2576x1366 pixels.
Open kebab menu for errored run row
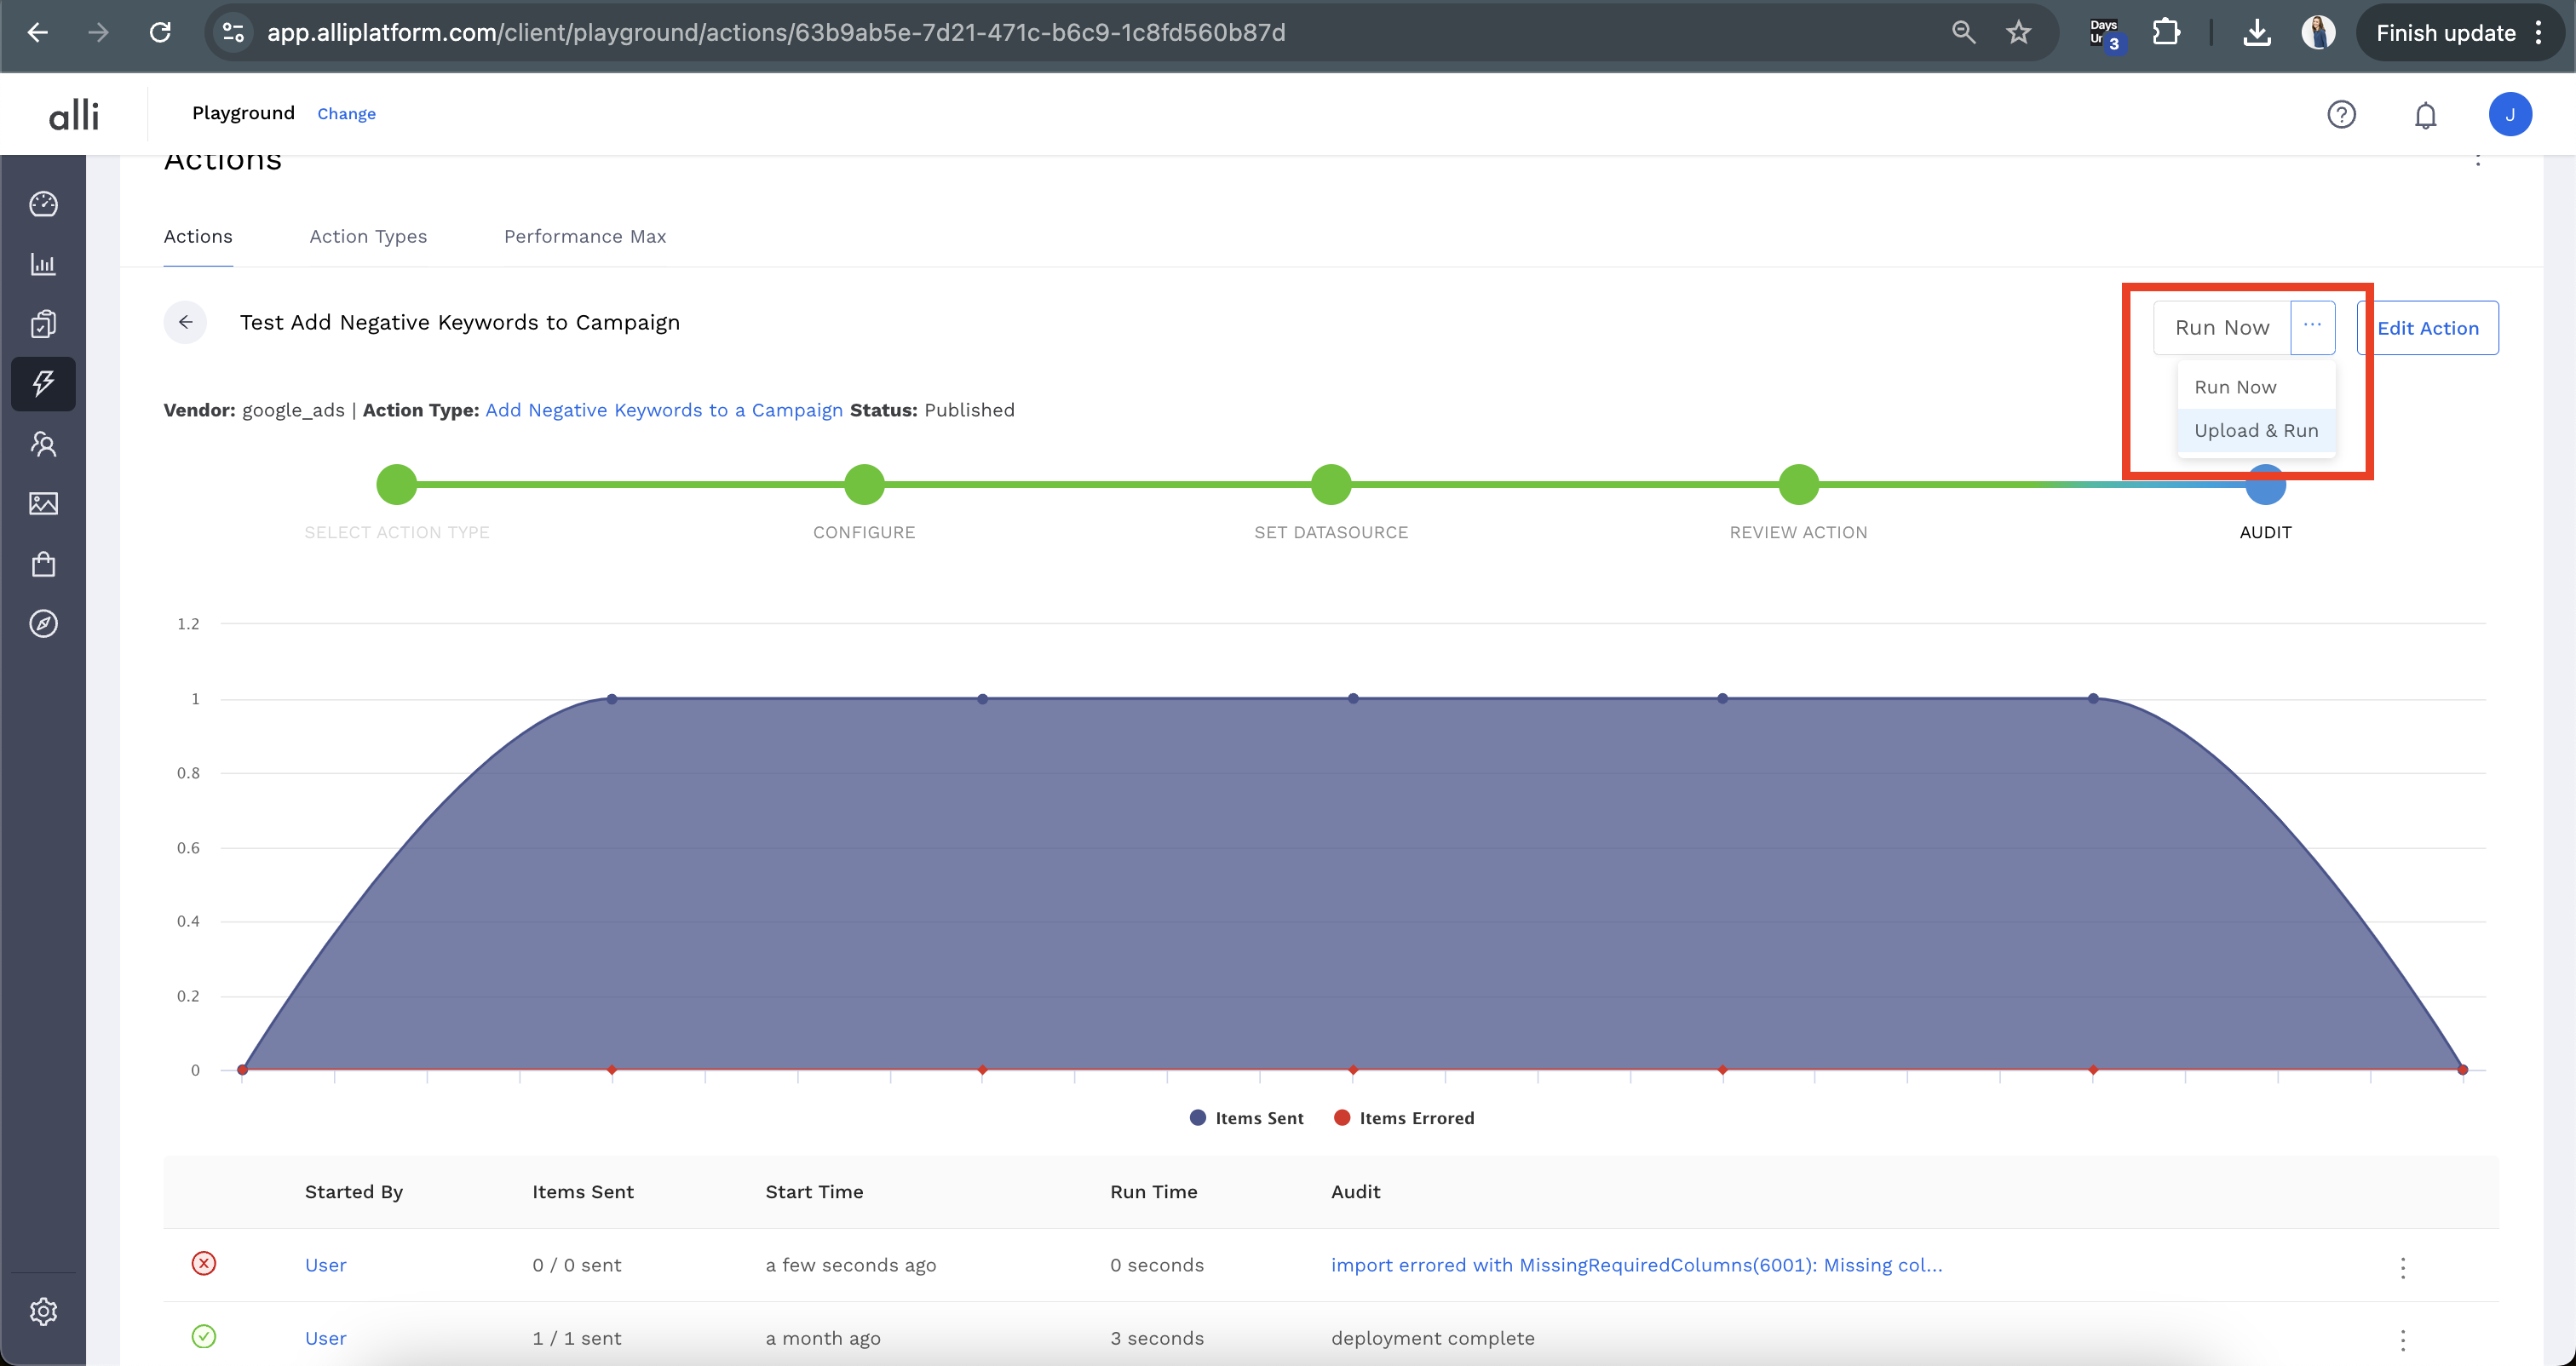click(2402, 1266)
